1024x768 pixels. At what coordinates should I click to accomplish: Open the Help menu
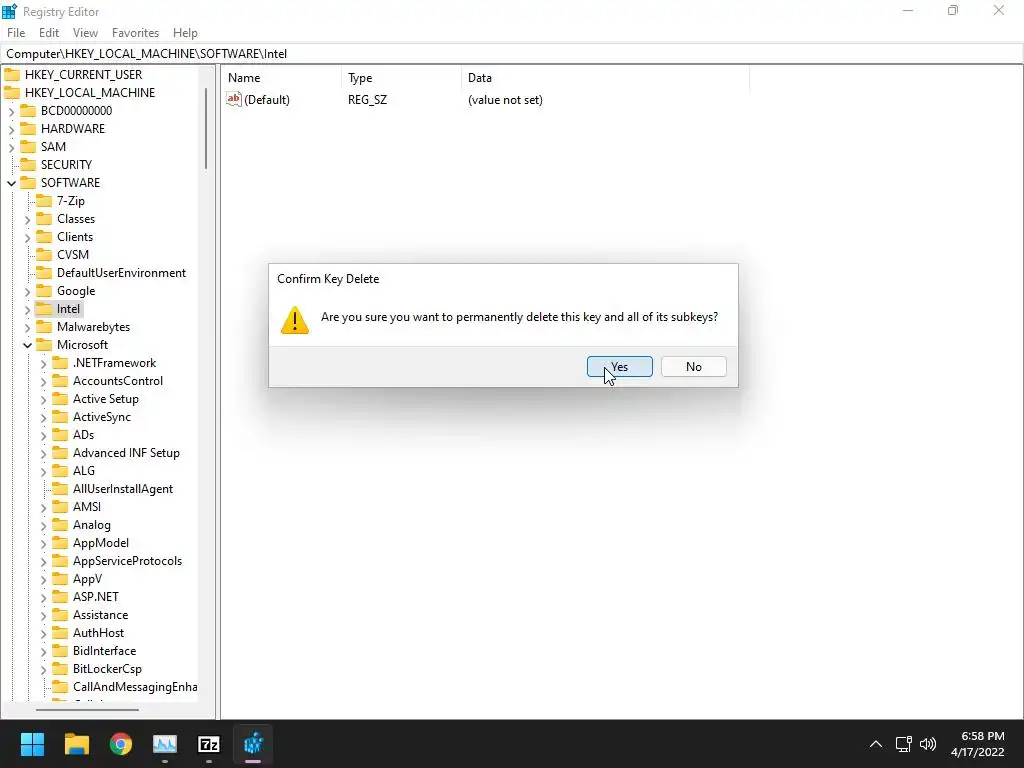point(185,33)
